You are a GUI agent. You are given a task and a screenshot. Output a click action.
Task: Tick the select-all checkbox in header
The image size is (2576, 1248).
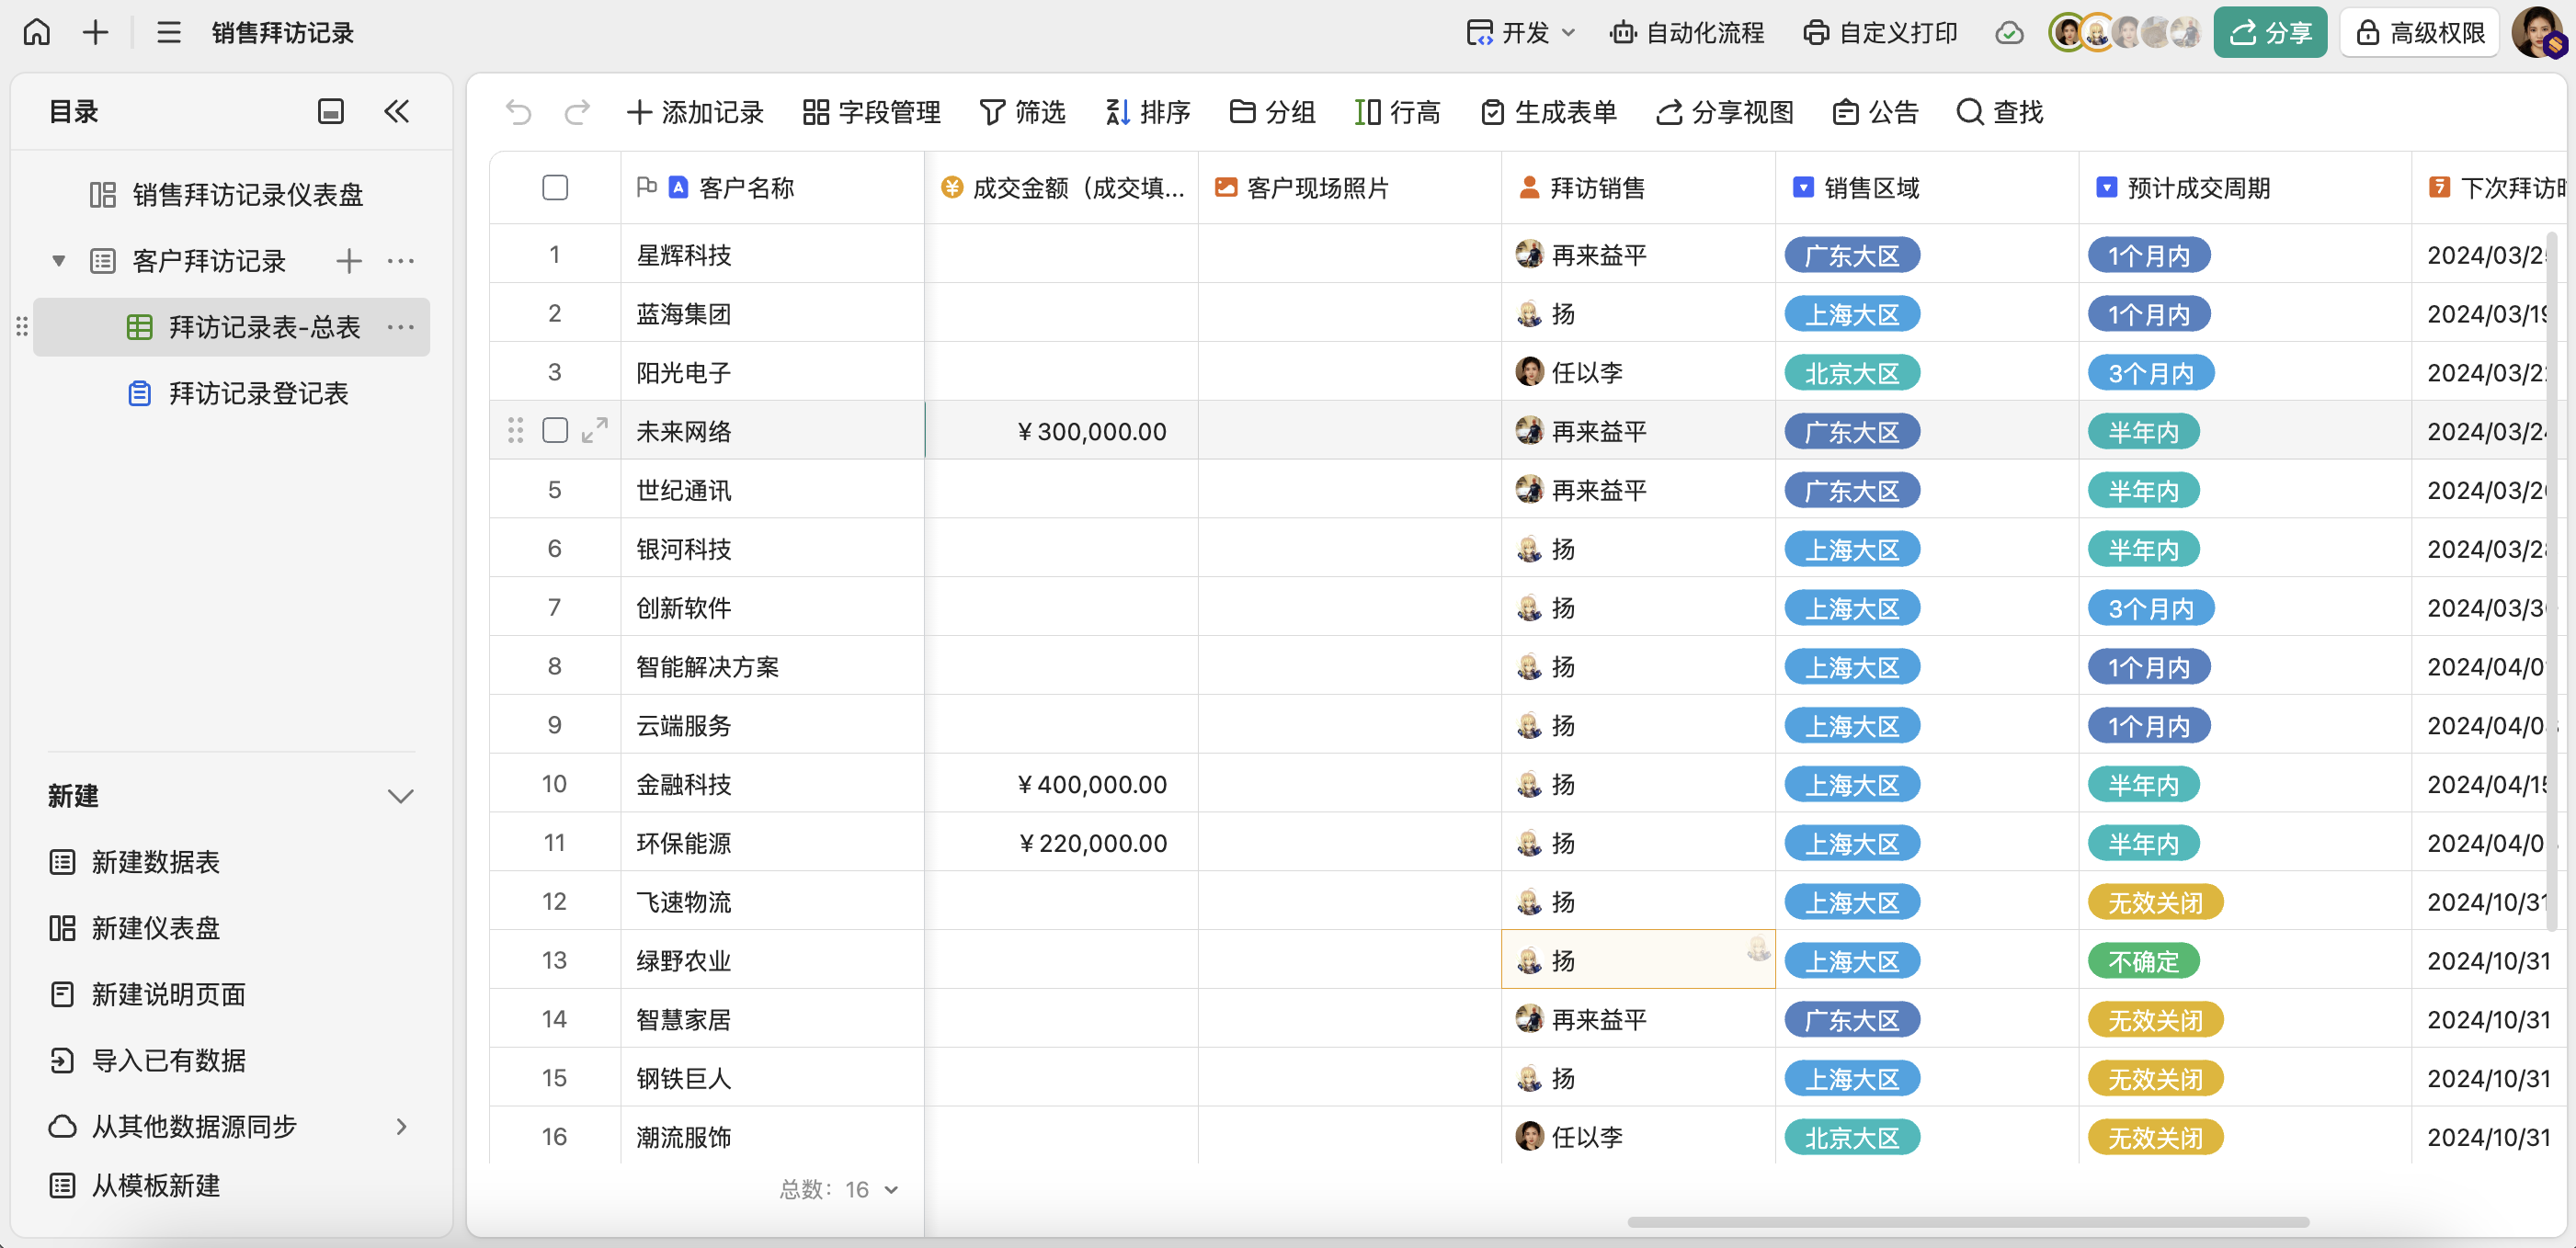(555, 188)
